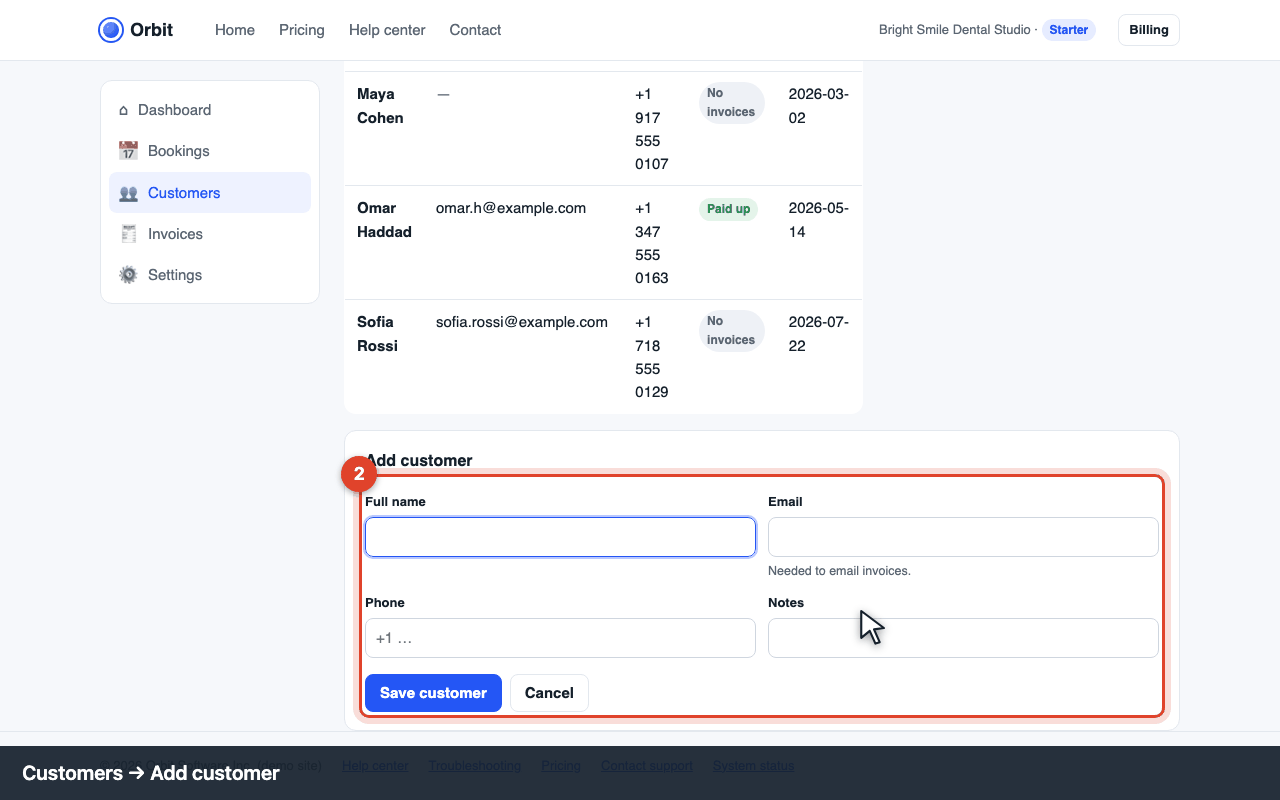Click the date 2026-03-02
This screenshot has height=800, width=1280.
[x=818, y=106]
